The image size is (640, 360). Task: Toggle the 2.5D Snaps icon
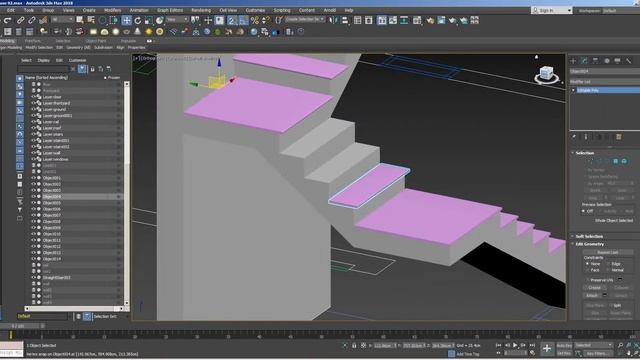(232, 20)
